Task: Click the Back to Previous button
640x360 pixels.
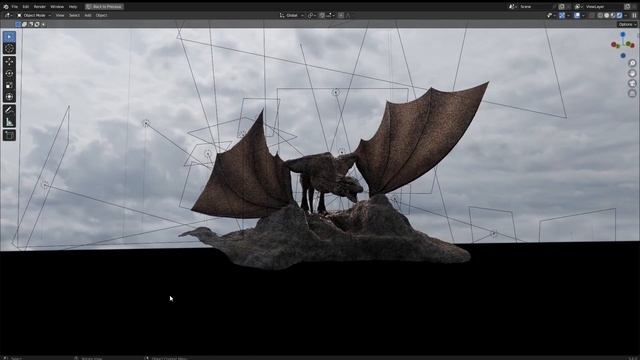Action: (x=104, y=7)
